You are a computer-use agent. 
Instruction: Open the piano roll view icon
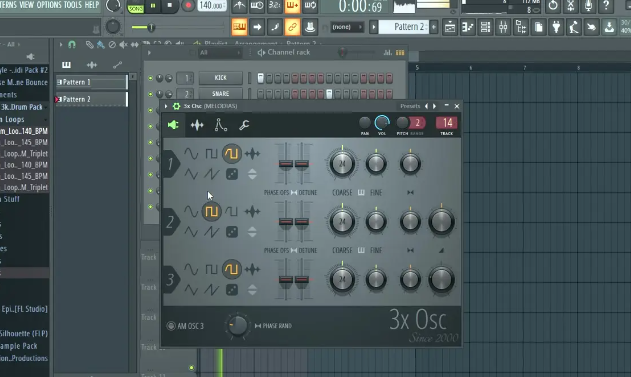[x=468, y=27]
